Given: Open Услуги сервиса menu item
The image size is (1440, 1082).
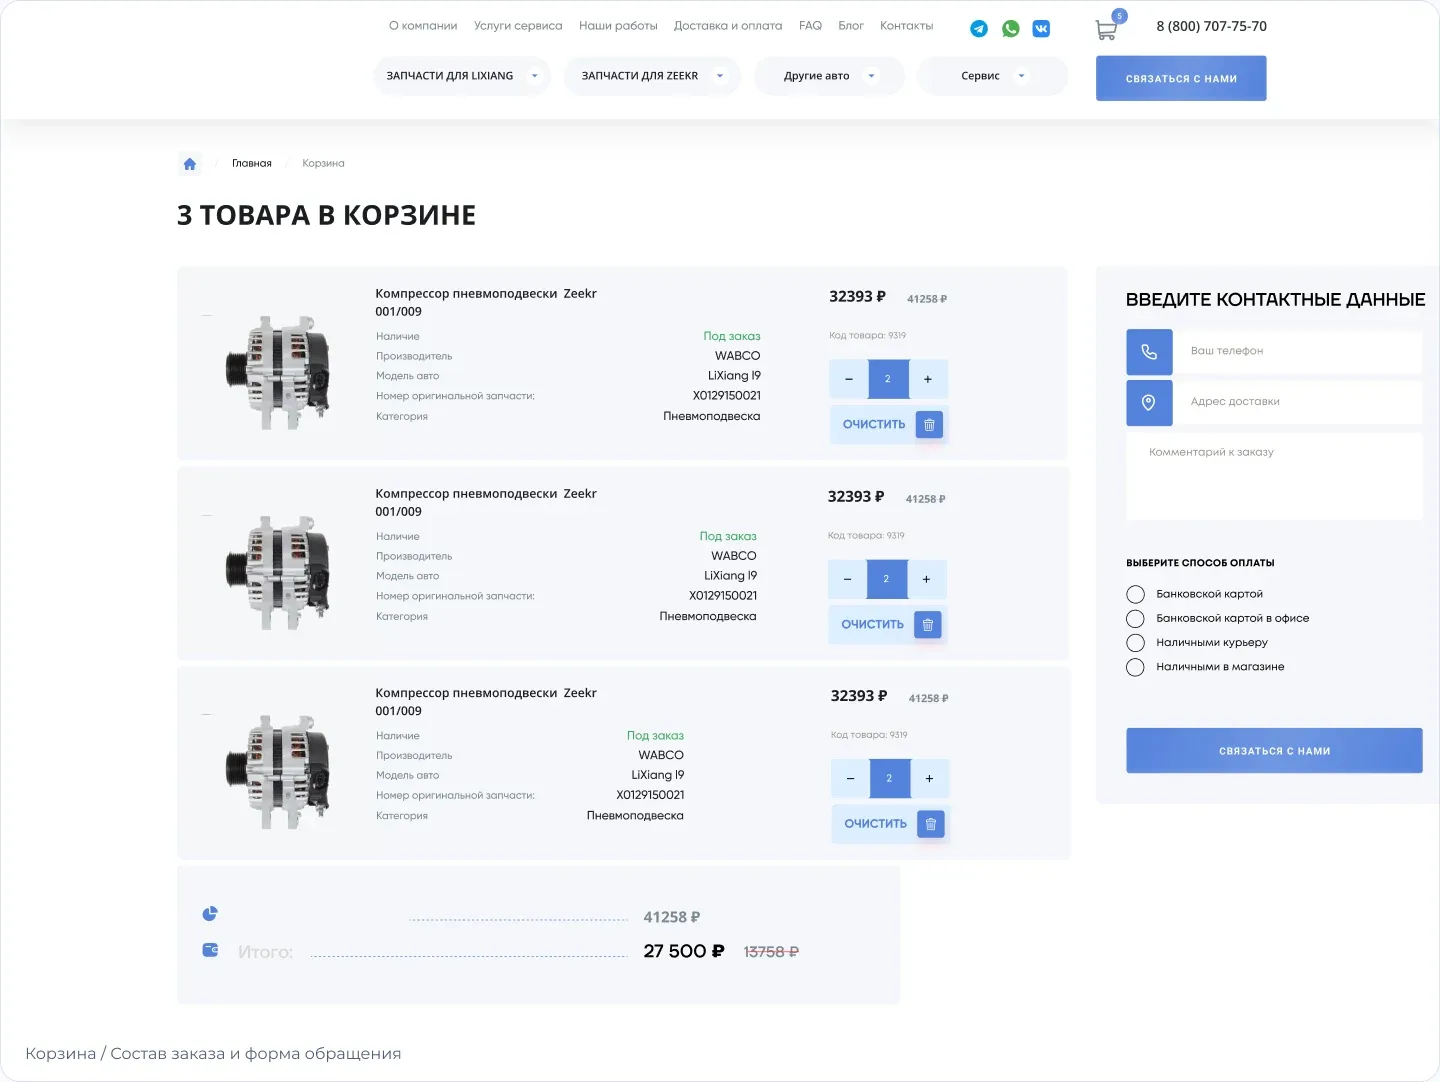Looking at the screenshot, I should [518, 26].
